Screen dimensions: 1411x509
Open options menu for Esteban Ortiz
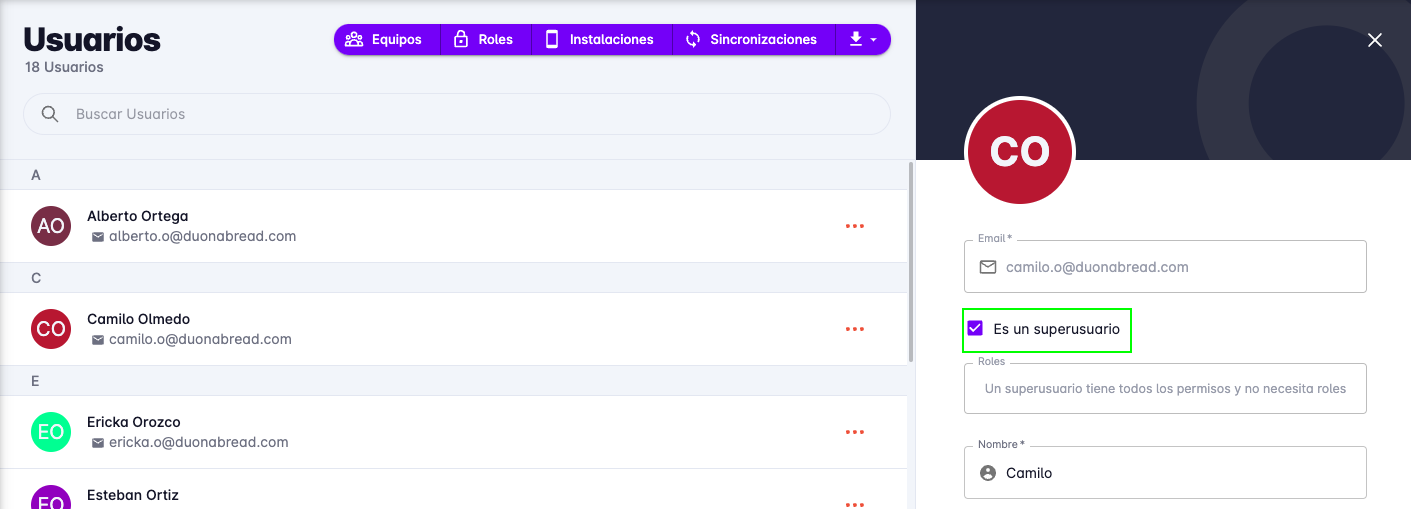[854, 503]
